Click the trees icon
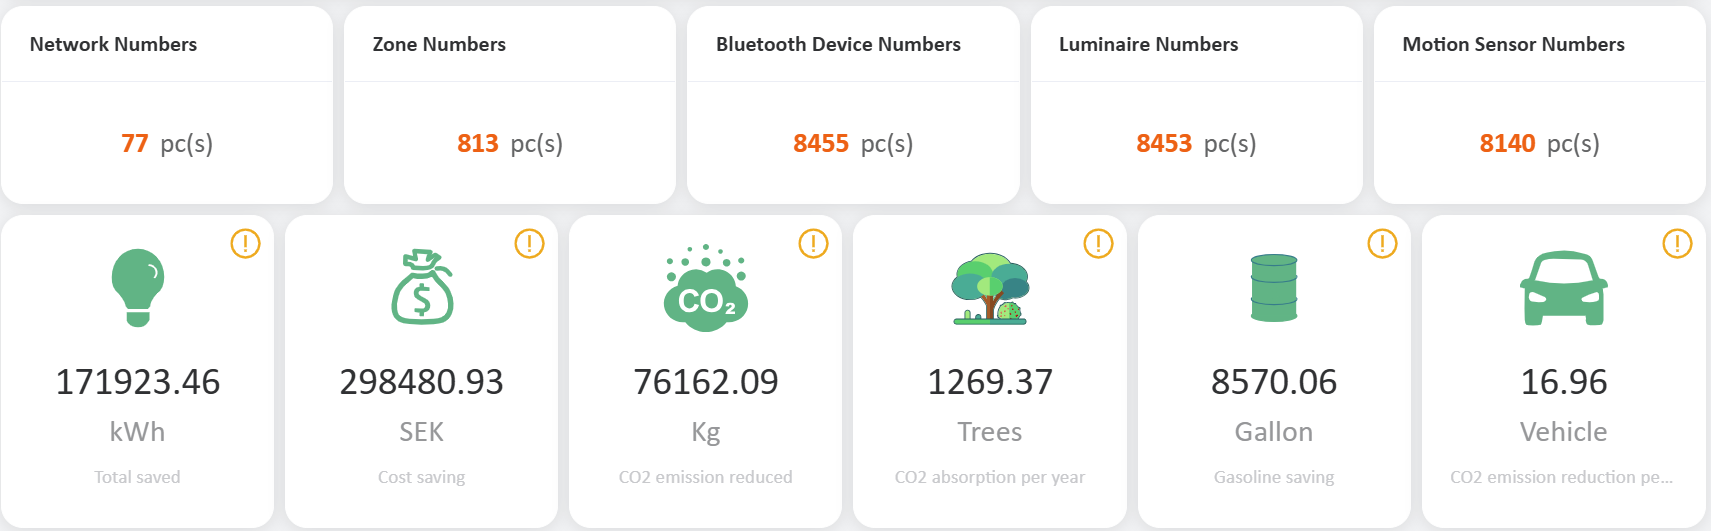1711x531 pixels. tap(990, 288)
